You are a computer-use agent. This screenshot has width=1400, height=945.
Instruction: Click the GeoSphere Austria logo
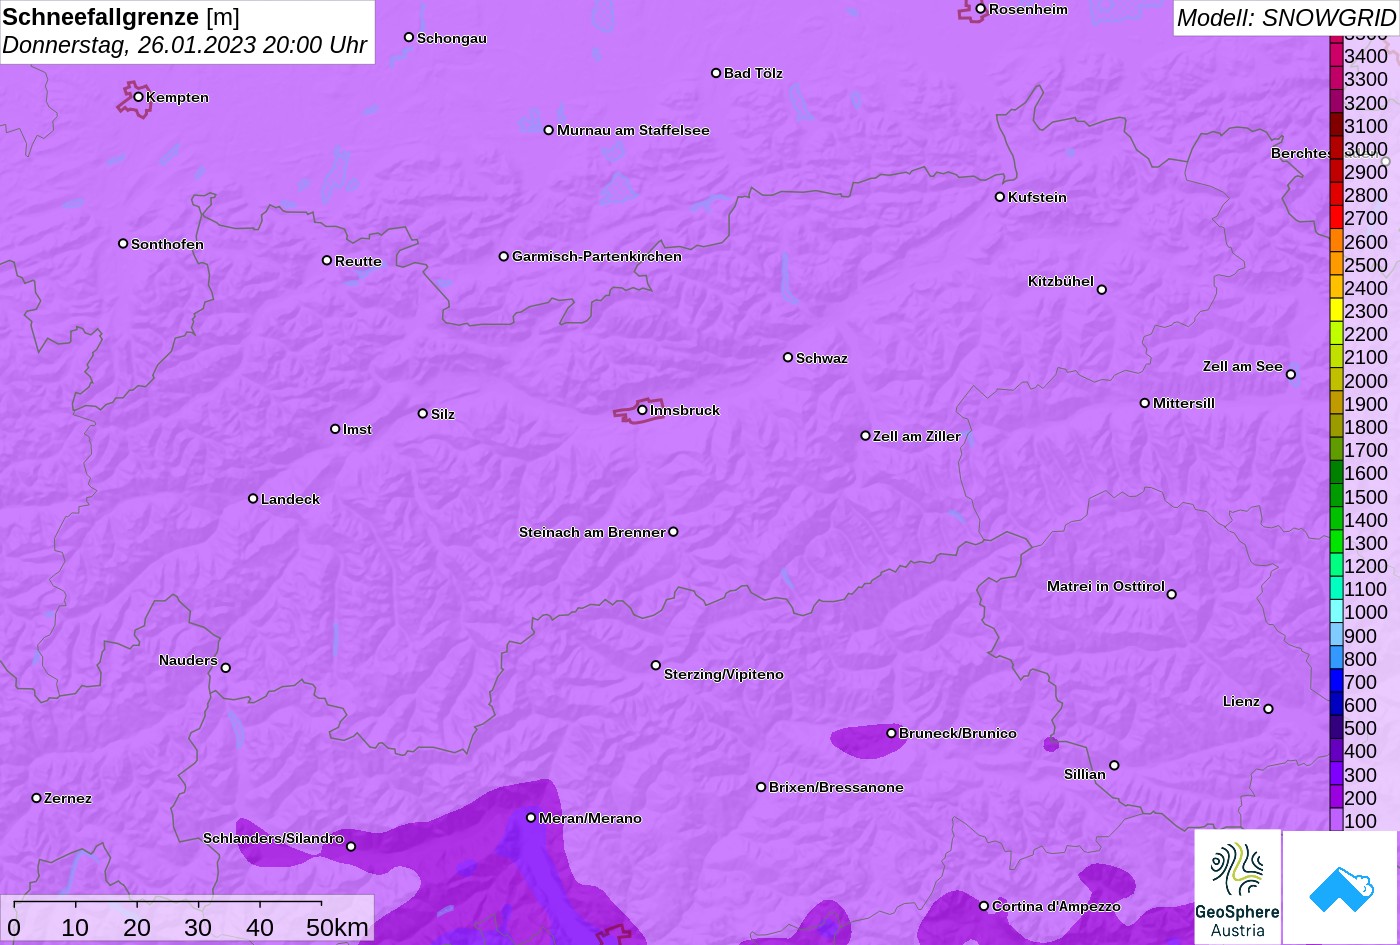point(1237,886)
